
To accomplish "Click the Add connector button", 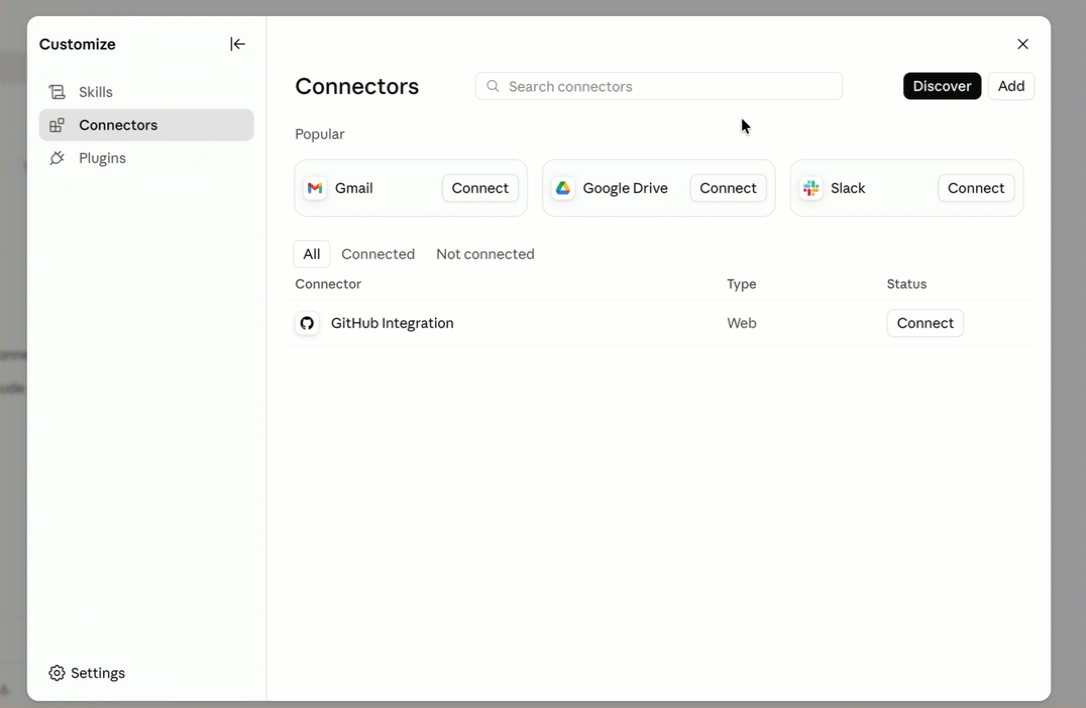I will click(1011, 87).
